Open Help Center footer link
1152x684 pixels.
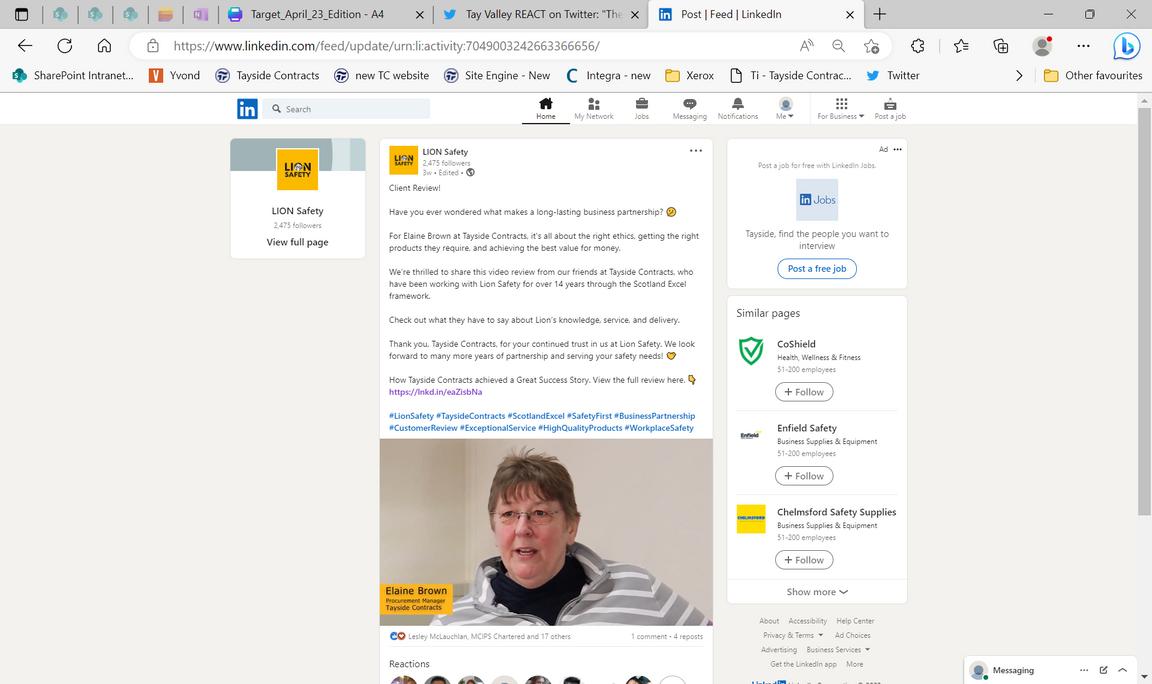click(x=855, y=622)
